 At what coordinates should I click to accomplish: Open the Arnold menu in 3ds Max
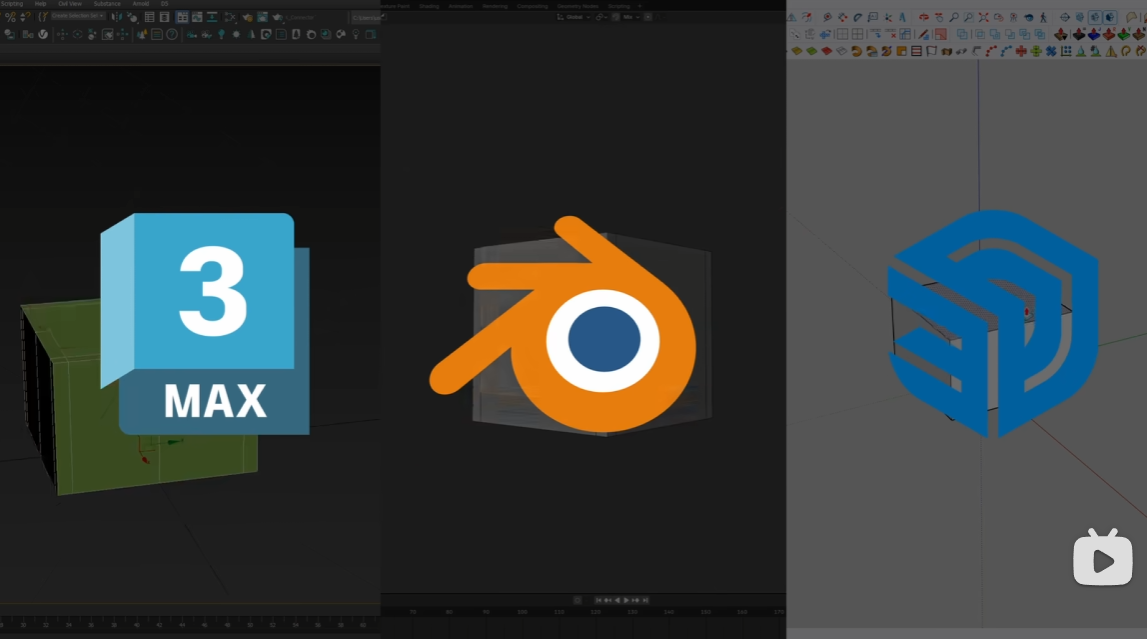tap(140, 4)
